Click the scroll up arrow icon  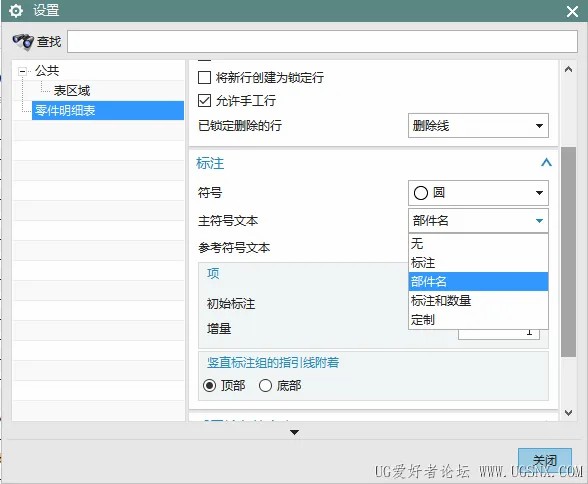[568, 69]
